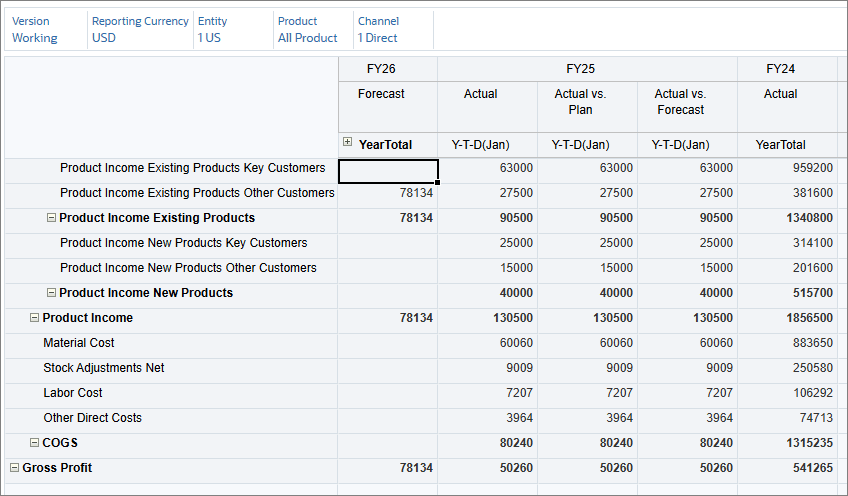Select the FY26 column header
The height and width of the screenshot is (496, 848).
tap(388, 69)
